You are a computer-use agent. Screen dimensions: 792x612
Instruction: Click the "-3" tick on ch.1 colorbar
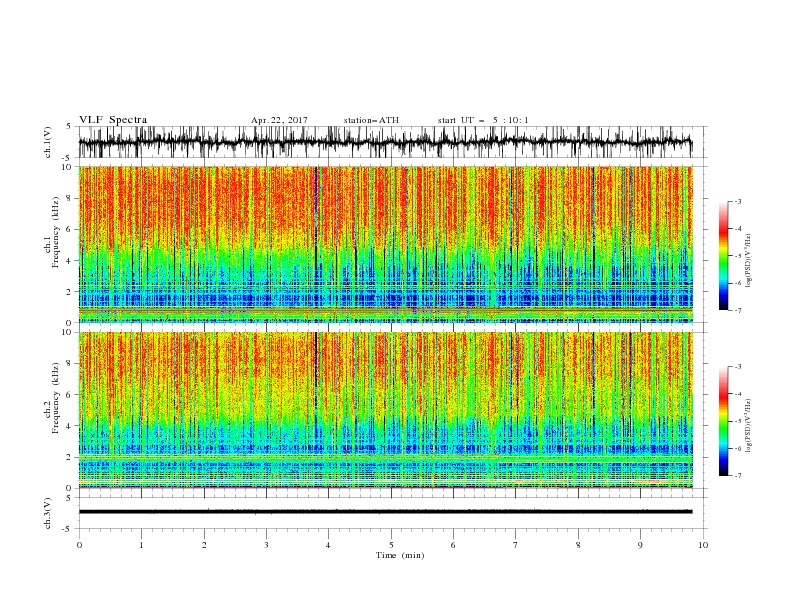click(x=738, y=201)
